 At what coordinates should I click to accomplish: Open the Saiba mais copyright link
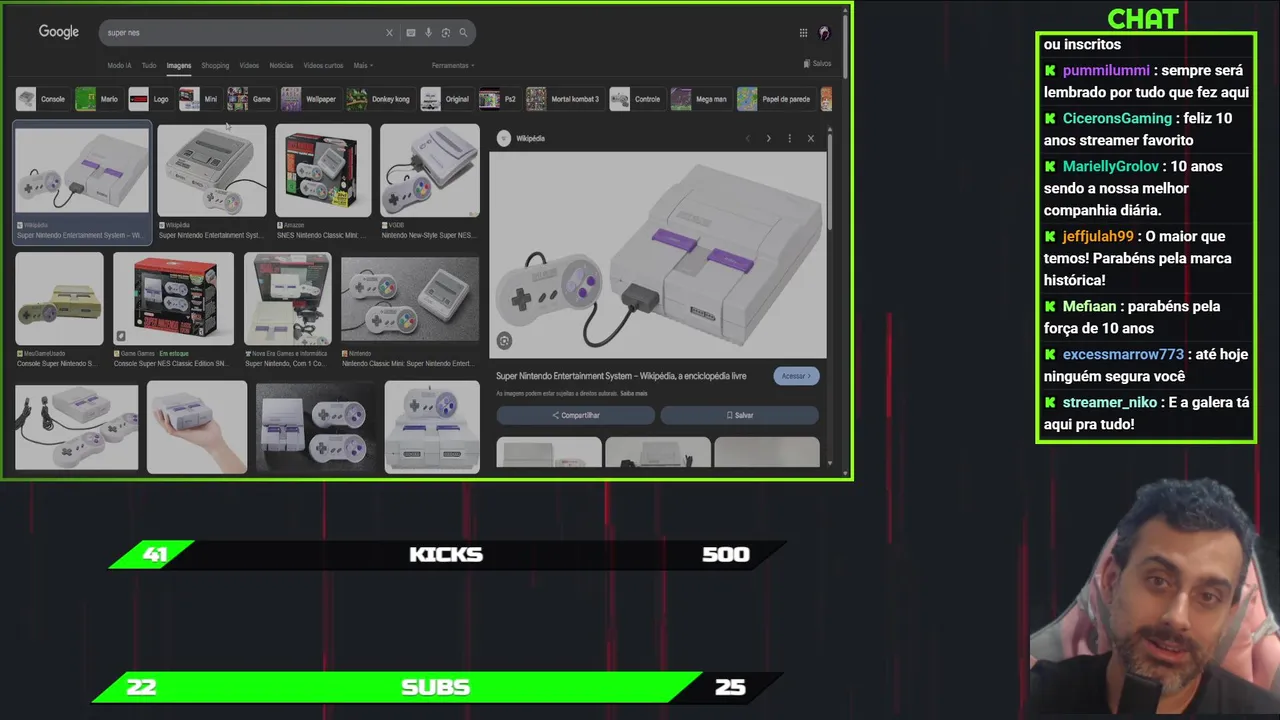click(x=634, y=394)
